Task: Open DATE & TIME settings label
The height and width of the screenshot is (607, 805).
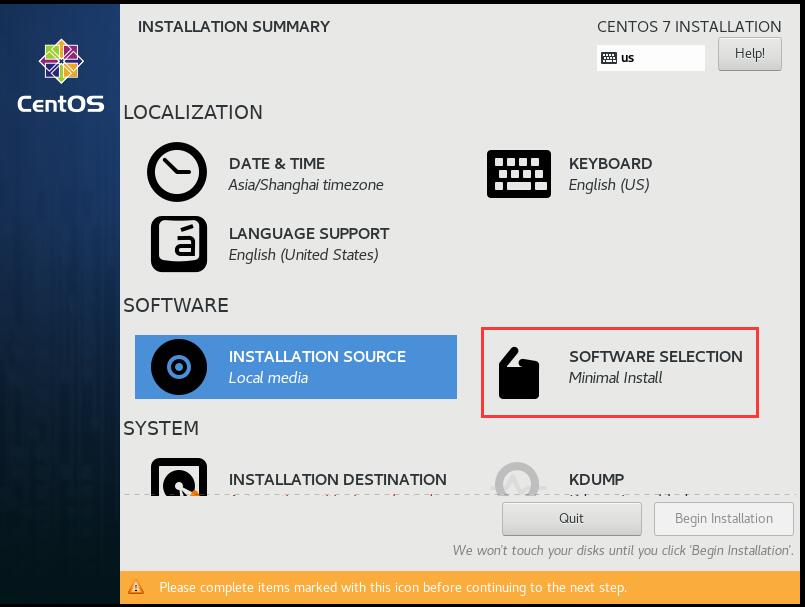Action: pos(277,164)
